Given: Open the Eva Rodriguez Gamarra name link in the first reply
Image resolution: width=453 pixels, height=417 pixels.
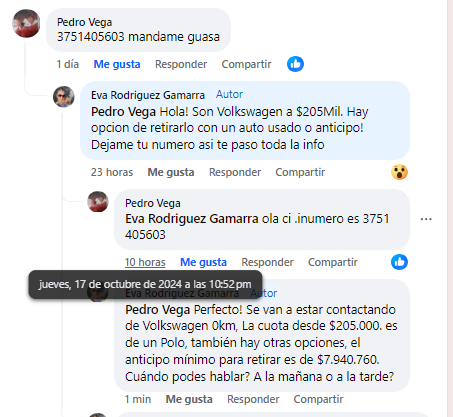Looking at the screenshot, I should pos(148,95).
